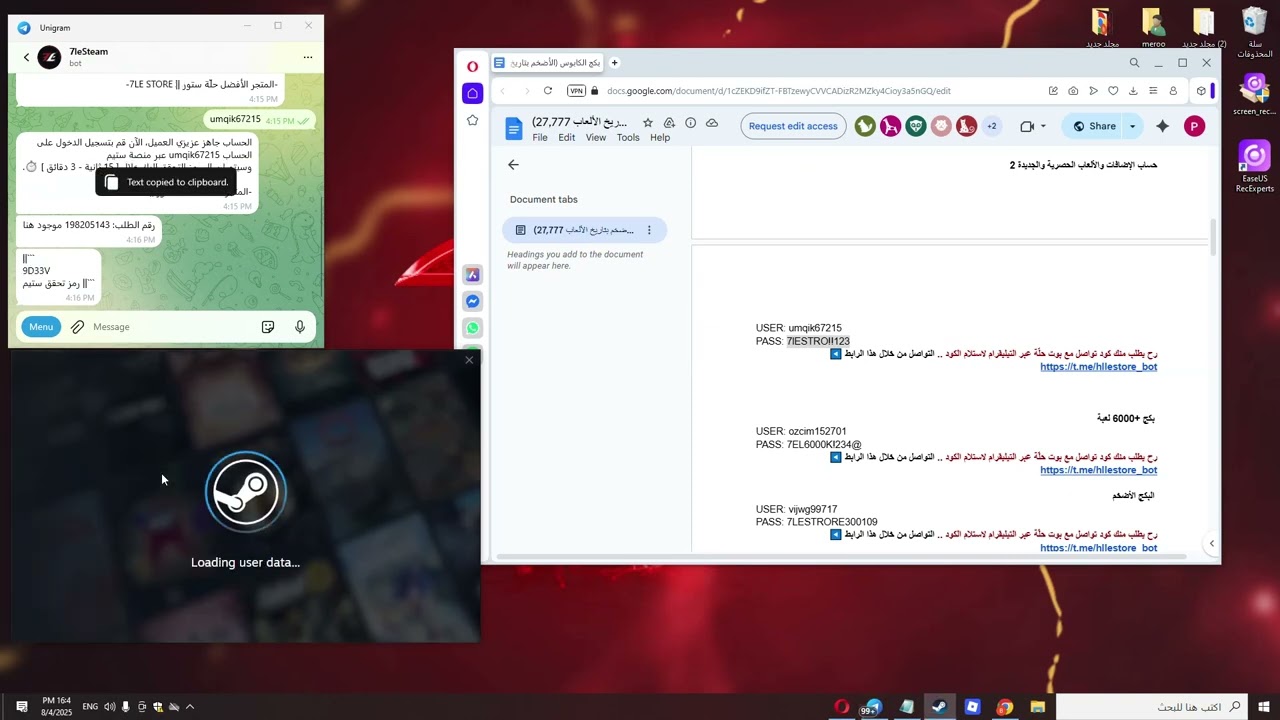Viewport: 1280px width, 720px height.
Task: Open Windows Start button
Action: pos(1264,707)
